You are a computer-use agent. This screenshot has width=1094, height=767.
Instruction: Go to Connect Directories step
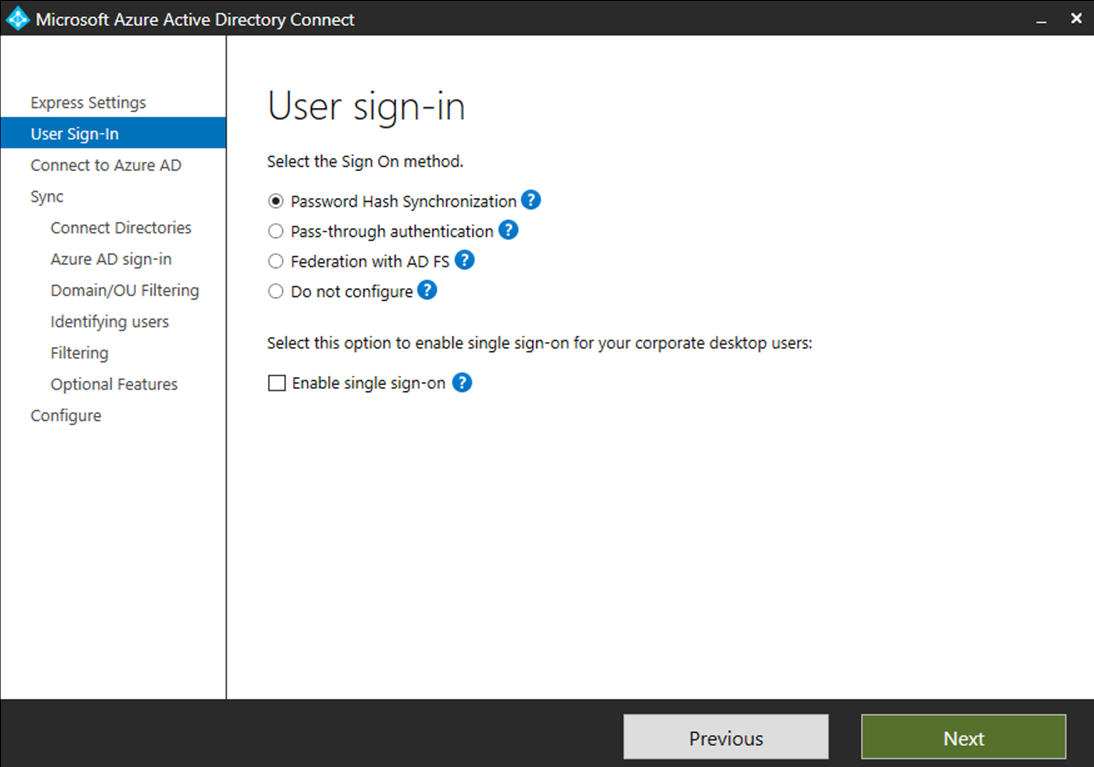click(x=120, y=227)
